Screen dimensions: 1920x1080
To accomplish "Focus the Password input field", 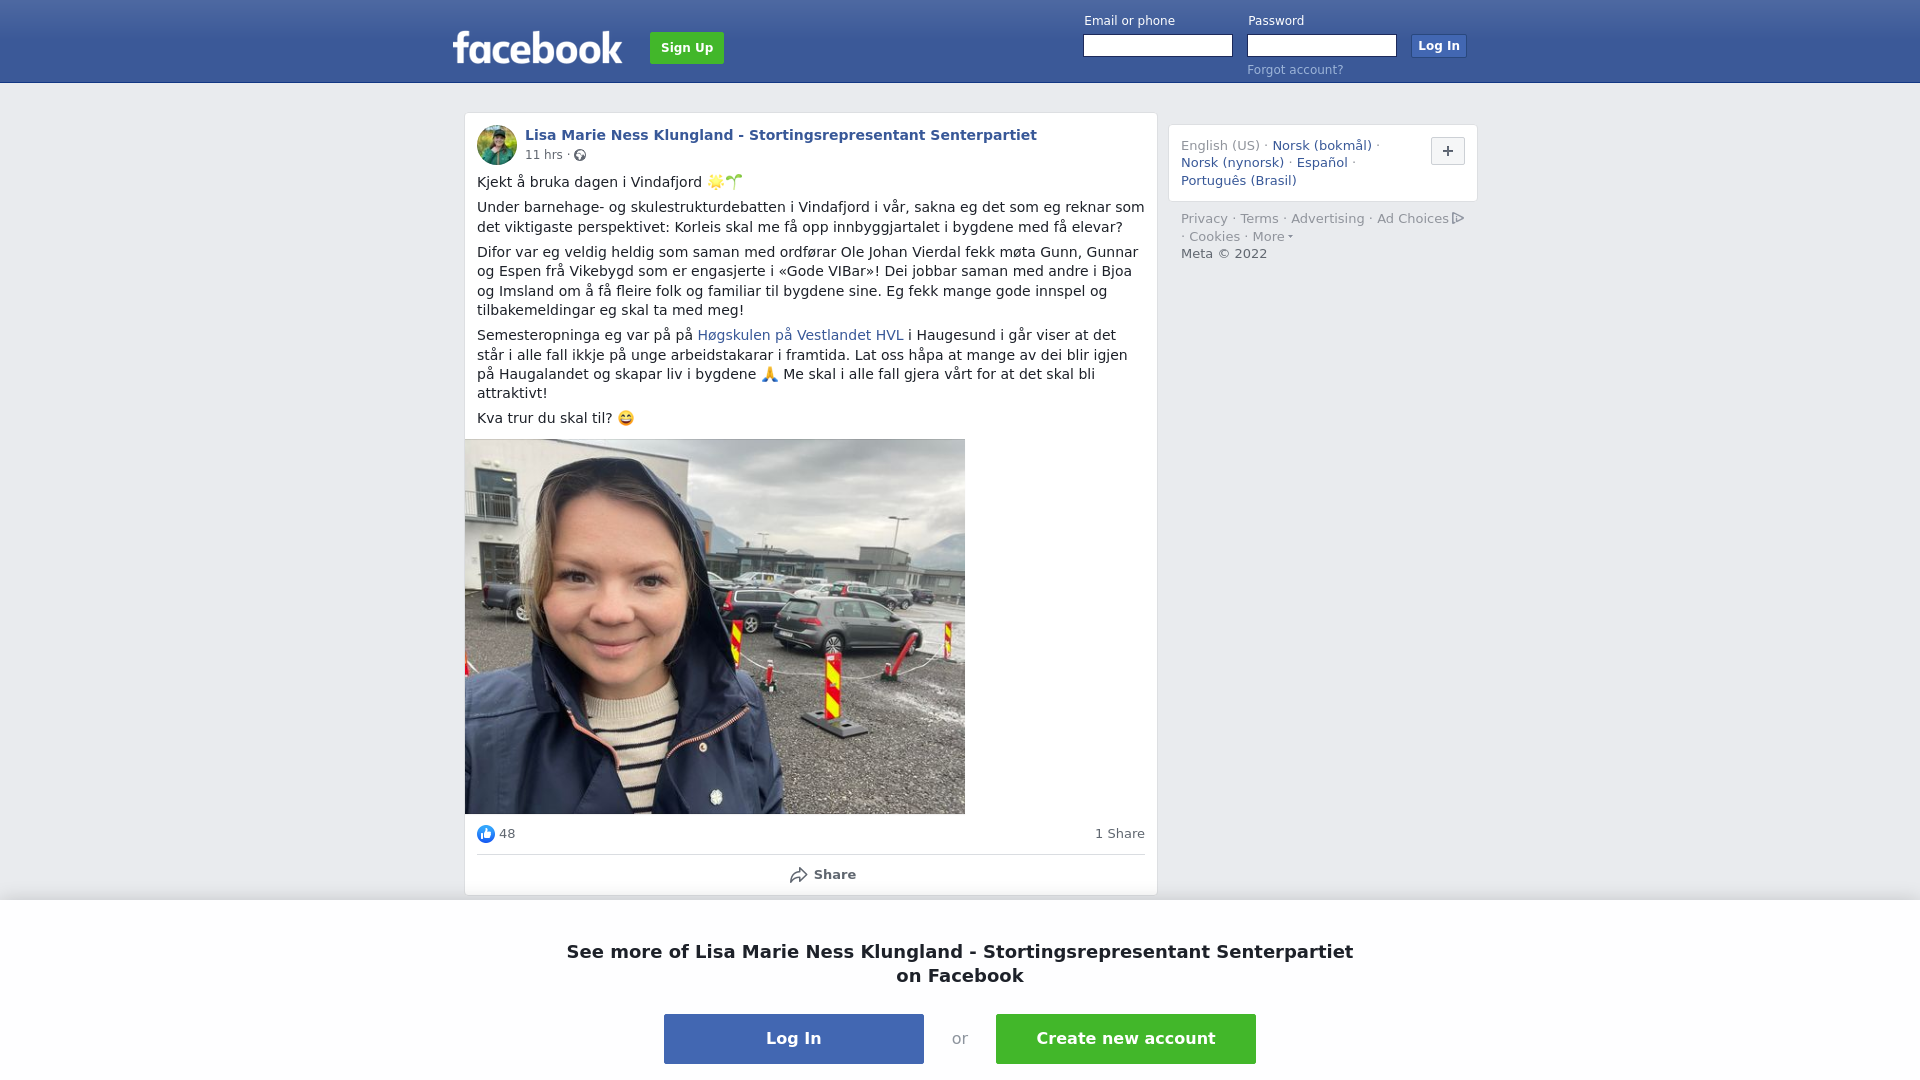I will click(1322, 46).
